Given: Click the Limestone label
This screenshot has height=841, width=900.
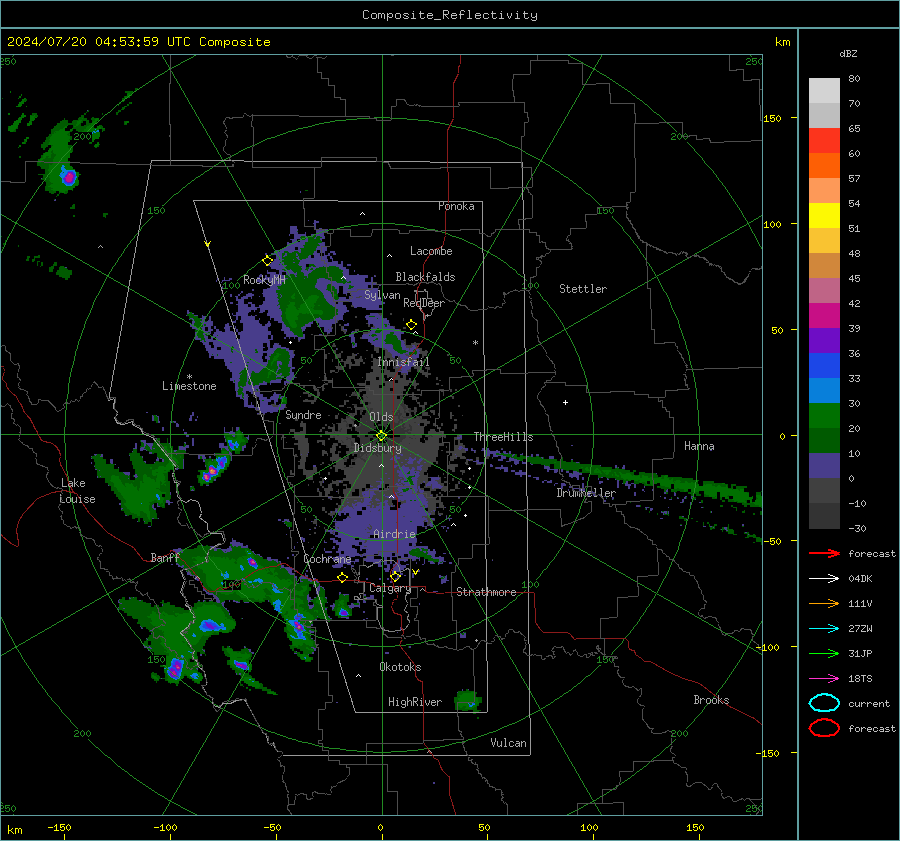Looking at the screenshot, I should coord(189,386).
